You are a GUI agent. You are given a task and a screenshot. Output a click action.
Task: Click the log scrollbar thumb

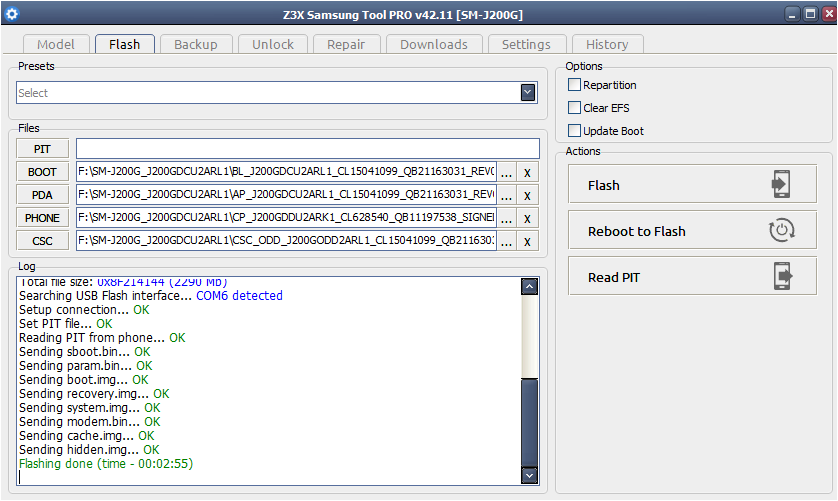[529, 422]
